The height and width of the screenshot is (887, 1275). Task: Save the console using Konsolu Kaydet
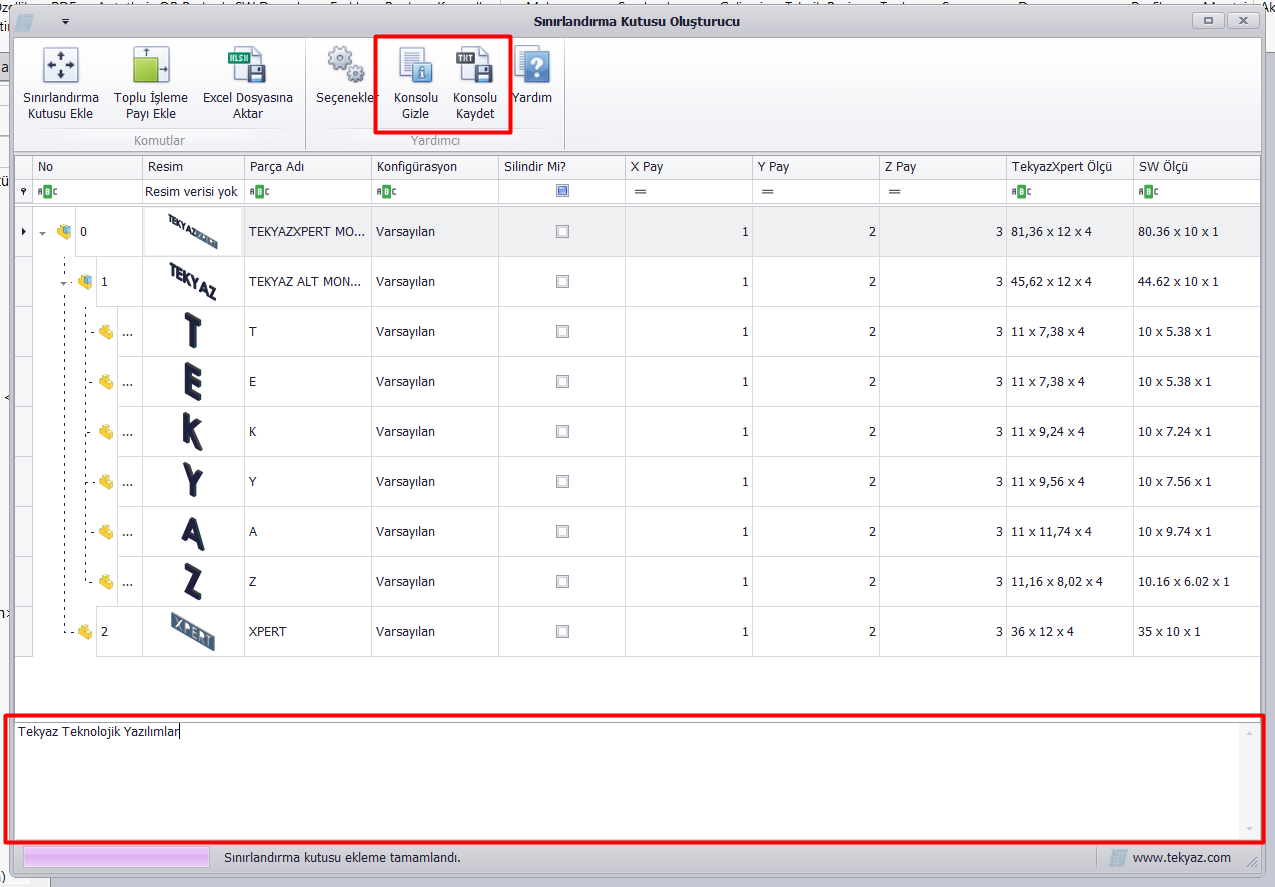474,65
